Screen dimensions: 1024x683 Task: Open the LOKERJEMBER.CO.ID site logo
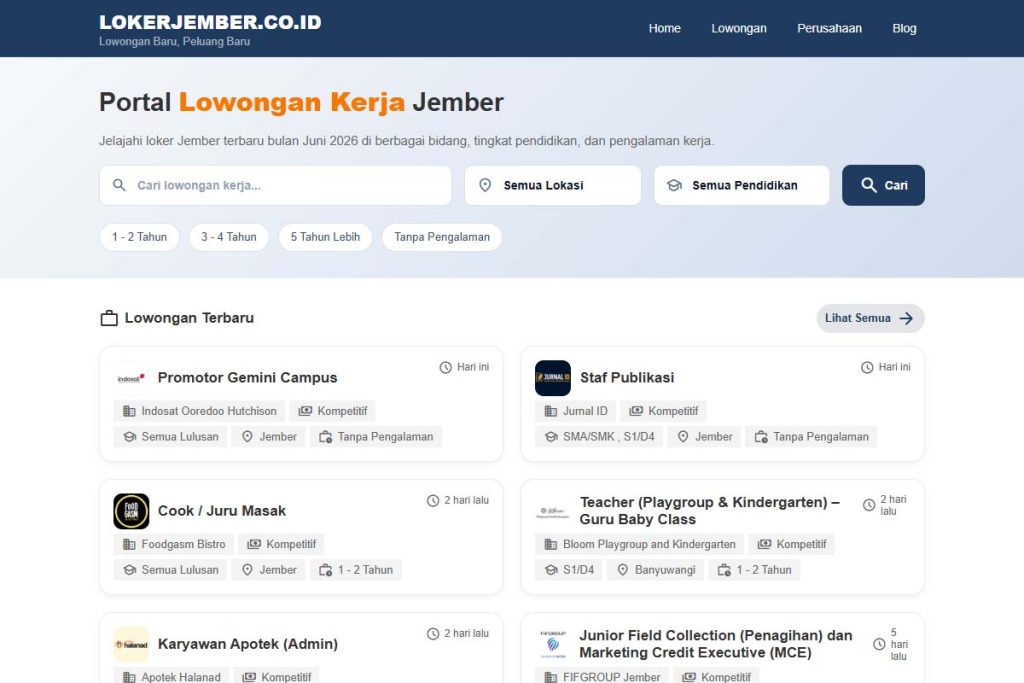coord(210,22)
